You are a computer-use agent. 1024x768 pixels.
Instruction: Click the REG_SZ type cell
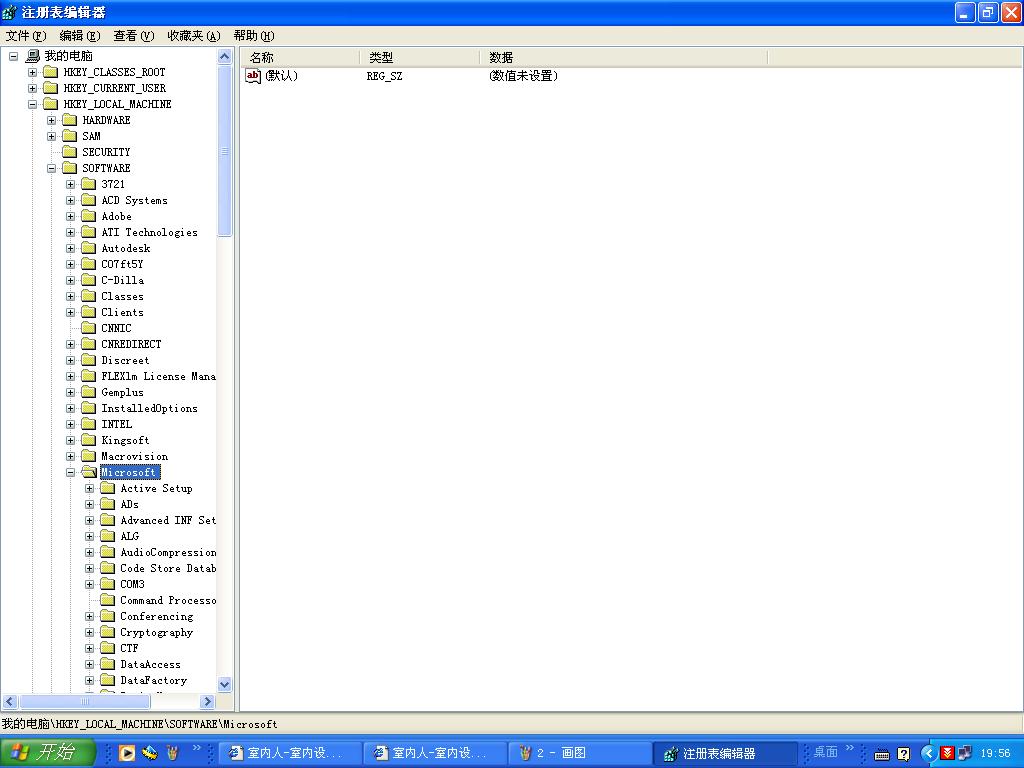[x=384, y=76]
